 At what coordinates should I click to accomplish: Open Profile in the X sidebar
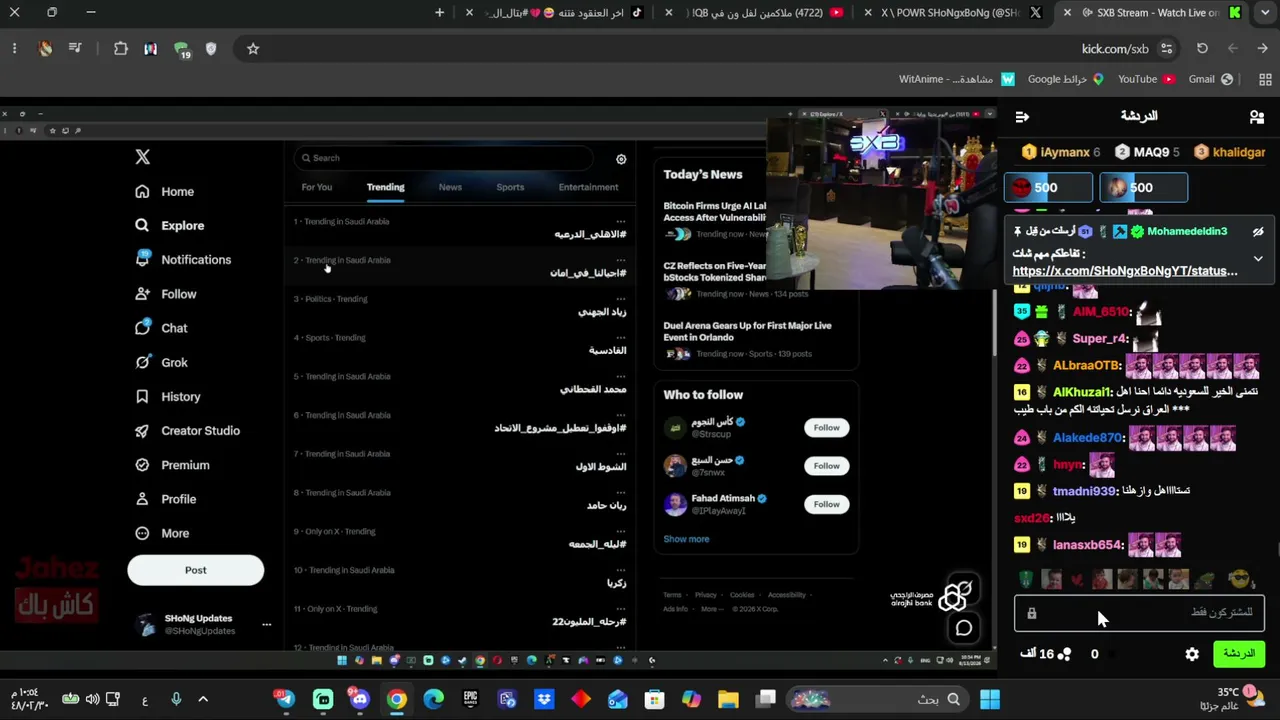[166, 499]
